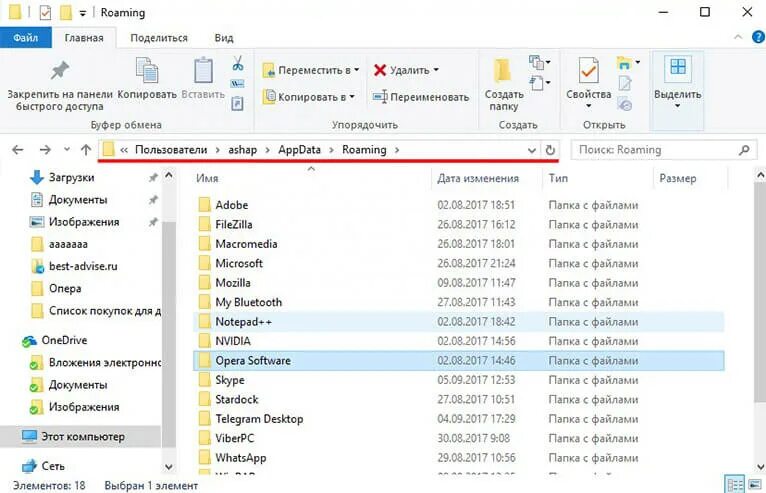Go up one folder level arrow
The height and width of the screenshot is (493, 766).
[x=86, y=150]
